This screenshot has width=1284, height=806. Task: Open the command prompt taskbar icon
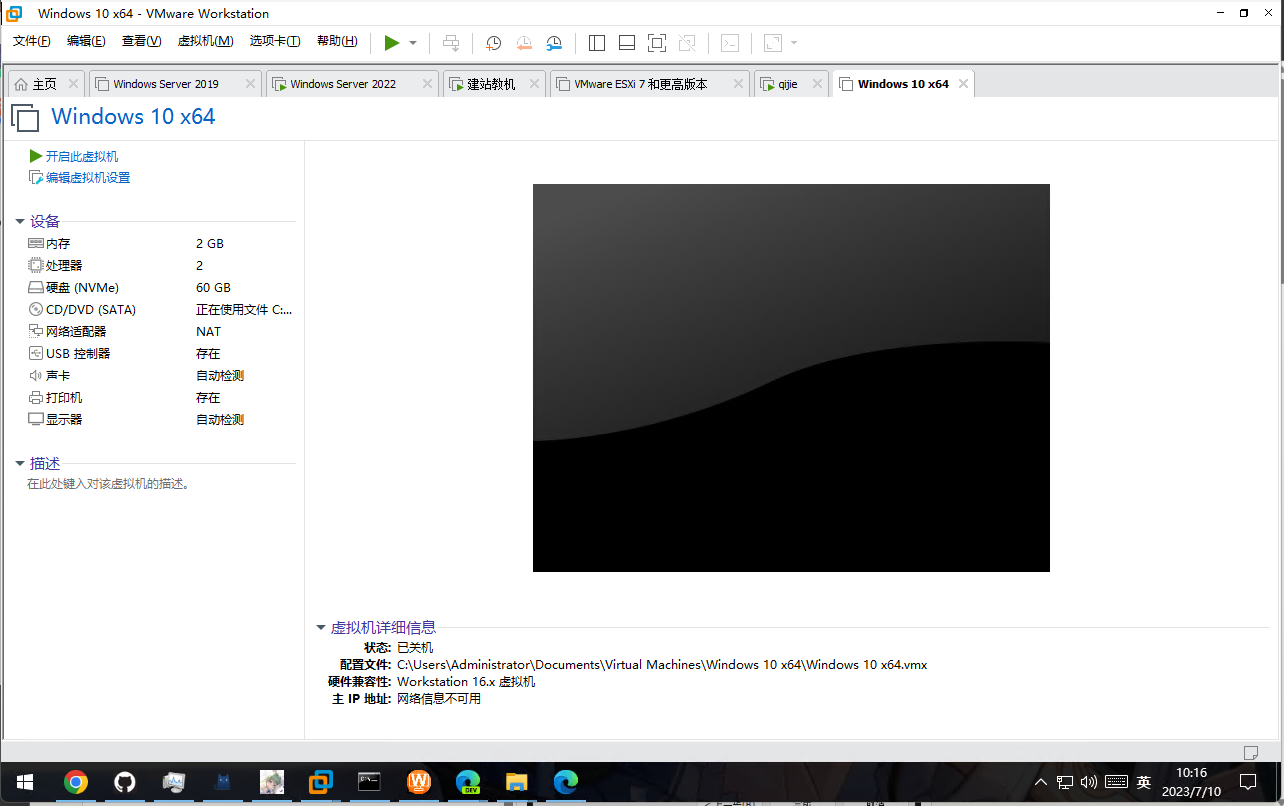coord(370,782)
